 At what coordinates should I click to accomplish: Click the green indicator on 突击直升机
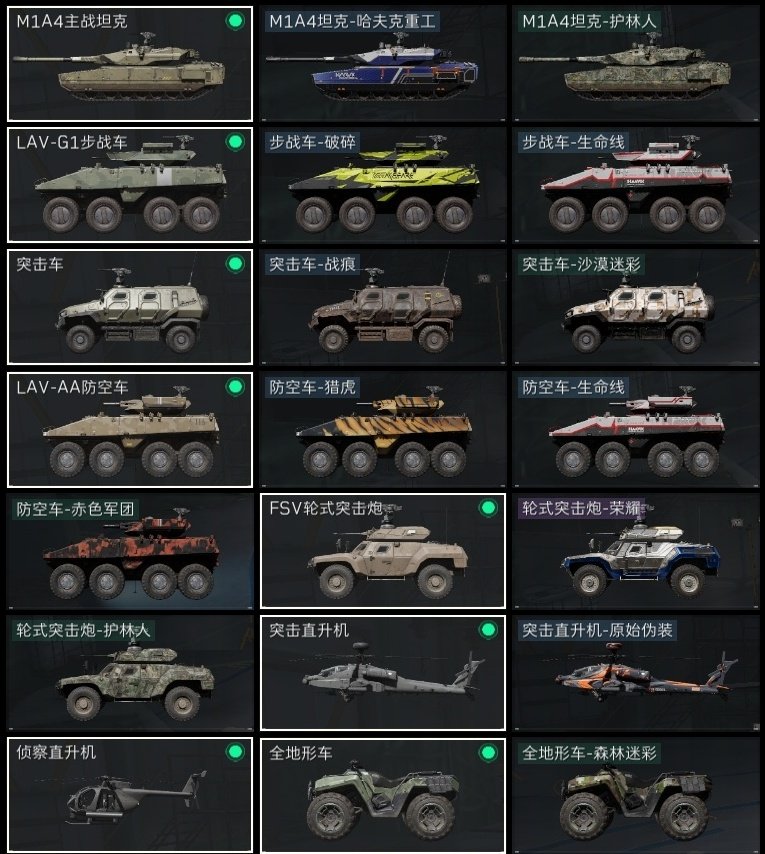click(x=488, y=630)
